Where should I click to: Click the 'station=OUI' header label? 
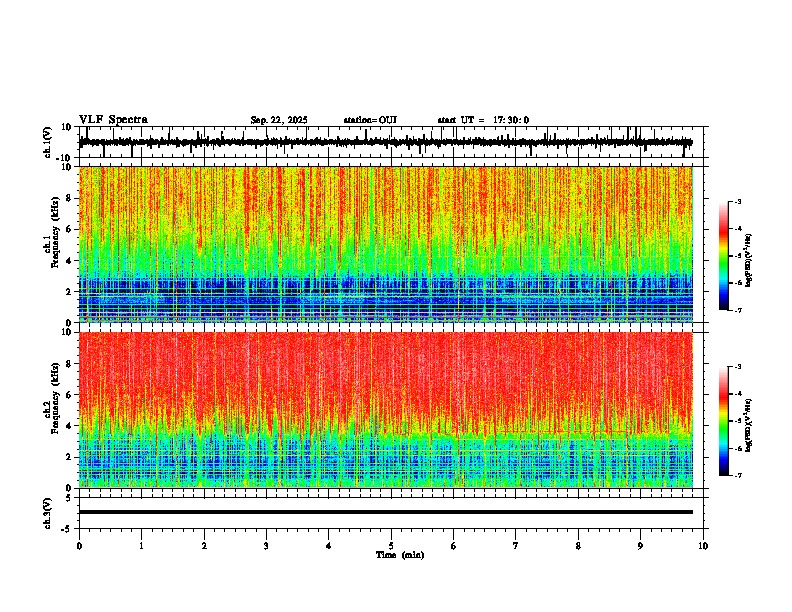coord(370,120)
